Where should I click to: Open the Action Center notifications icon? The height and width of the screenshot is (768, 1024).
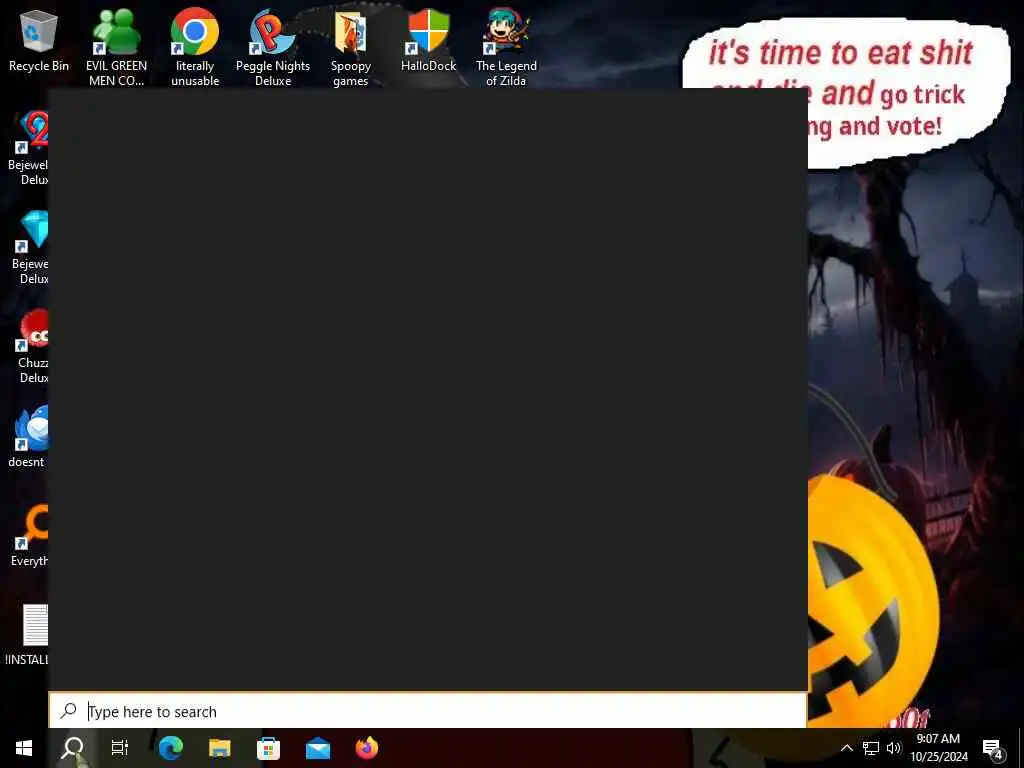tap(993, 748)
